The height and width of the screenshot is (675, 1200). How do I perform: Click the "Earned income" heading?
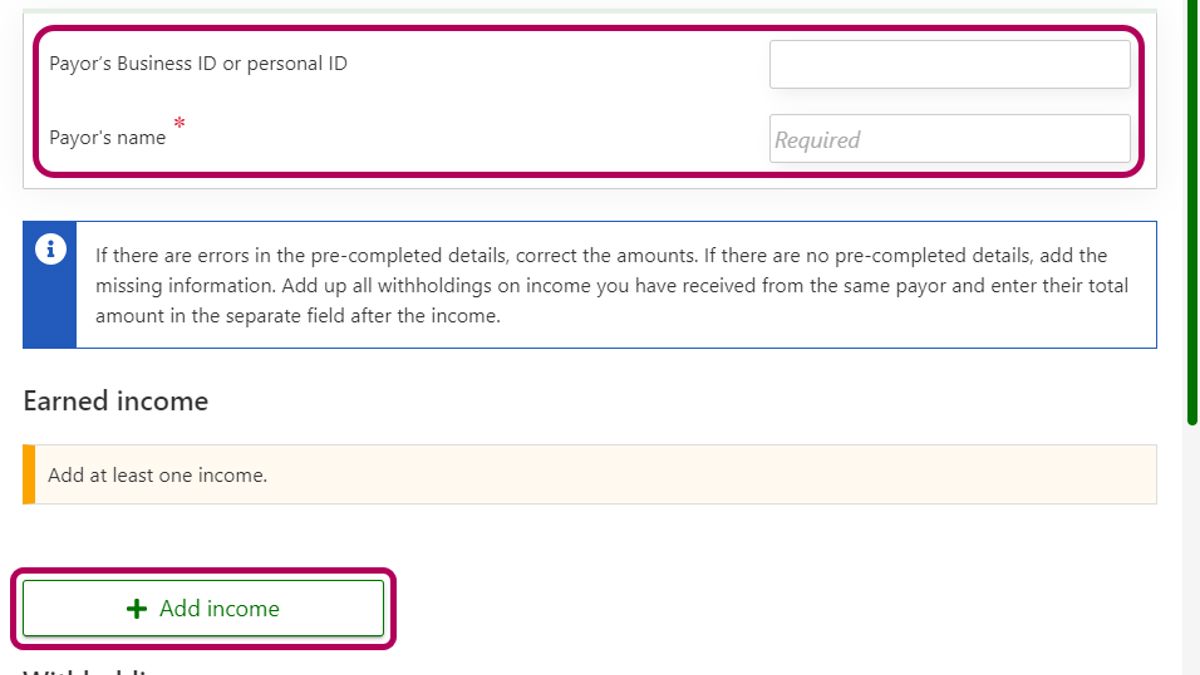[116, 401]
